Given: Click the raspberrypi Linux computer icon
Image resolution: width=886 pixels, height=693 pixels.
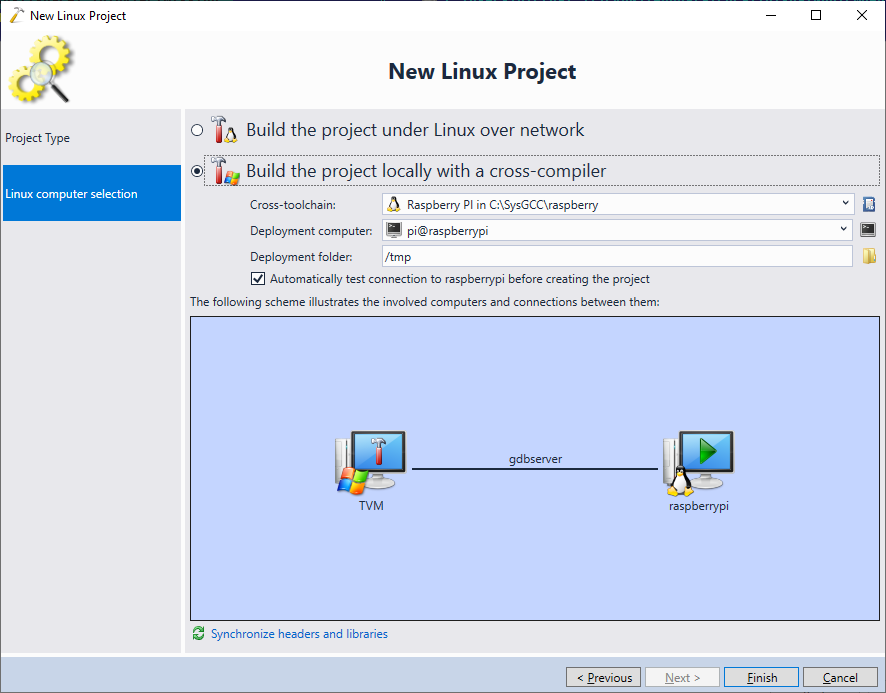Looking at the screenshot, I should click(698, 463).
